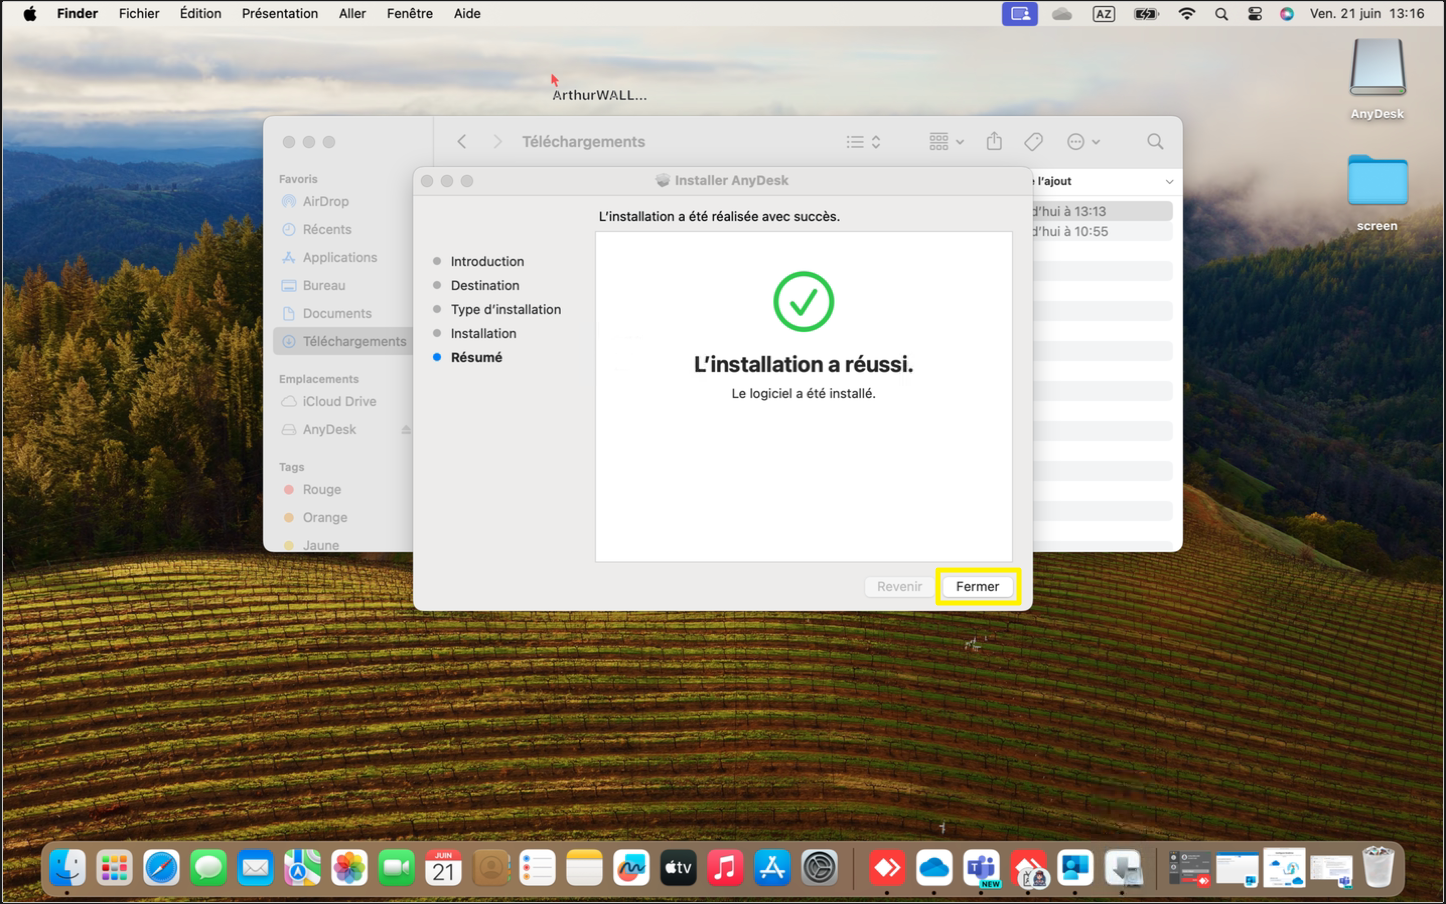Viewport: 1446px width, 904px height.
Task: Click the date and time in menu bar
Action: coord(1367,14)
